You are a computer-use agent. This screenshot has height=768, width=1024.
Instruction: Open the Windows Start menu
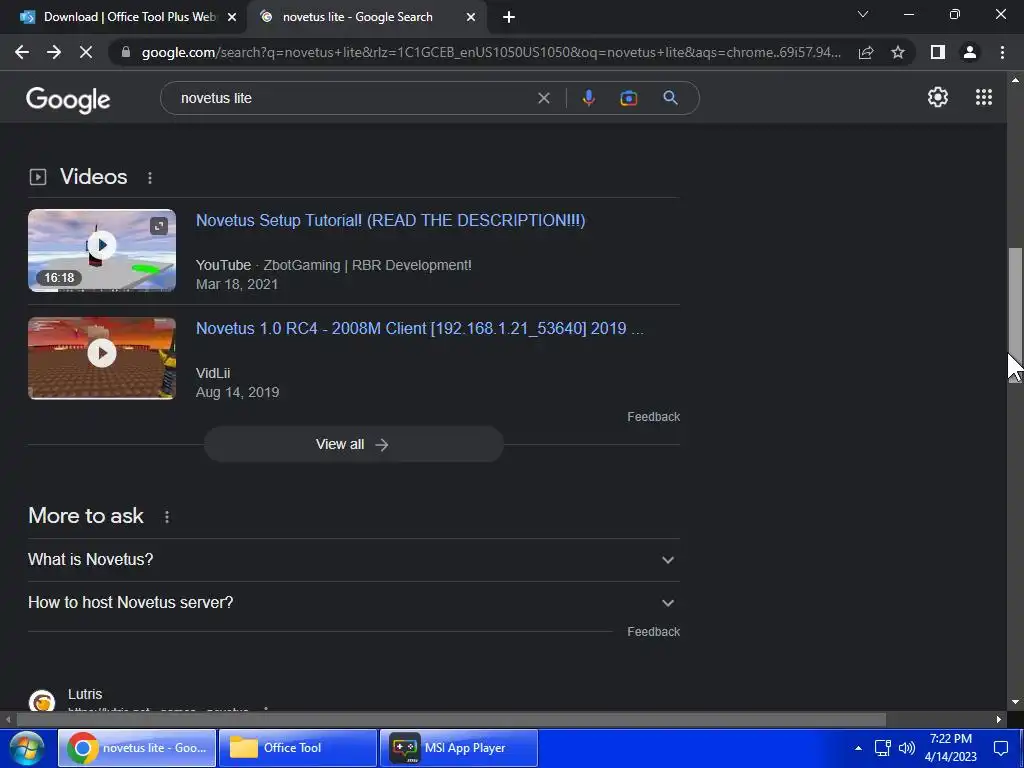[25, 748]
